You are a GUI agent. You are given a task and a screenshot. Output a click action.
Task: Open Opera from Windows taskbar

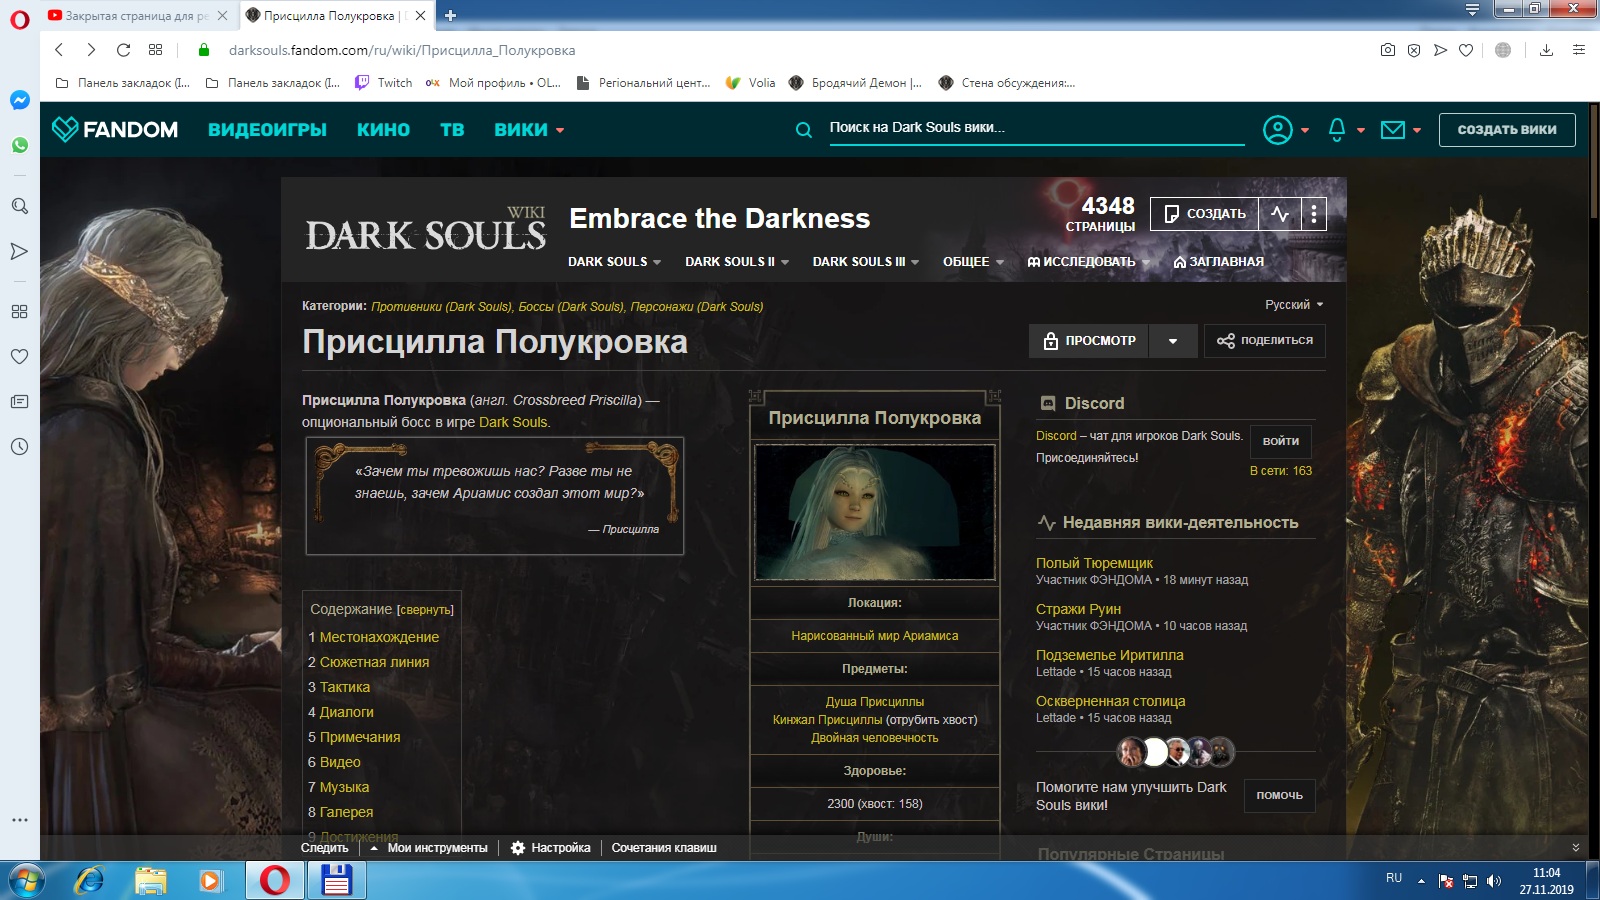click(275, 880)
